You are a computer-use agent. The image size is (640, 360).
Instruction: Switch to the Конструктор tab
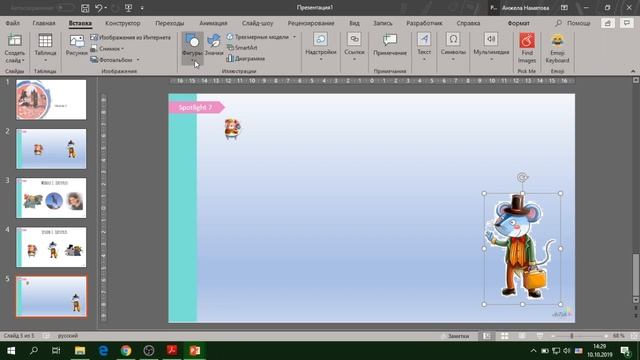point(122,23)
